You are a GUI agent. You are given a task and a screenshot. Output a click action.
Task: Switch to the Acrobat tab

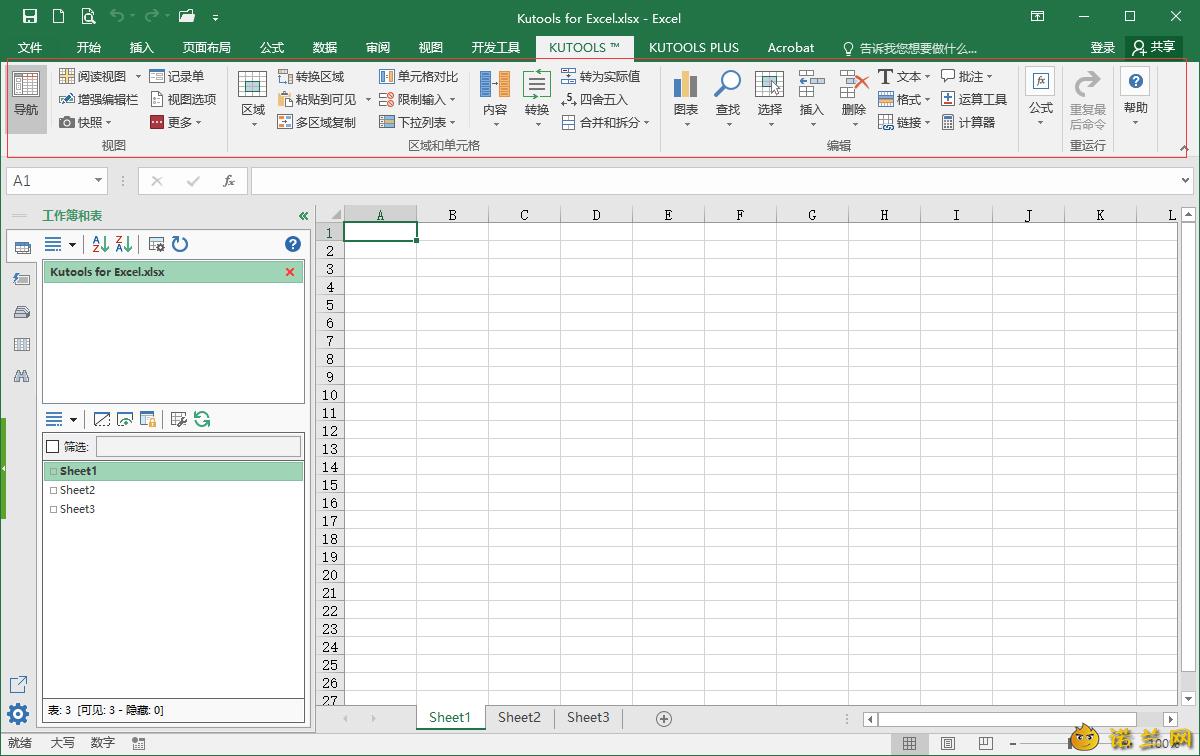[791, 47]
